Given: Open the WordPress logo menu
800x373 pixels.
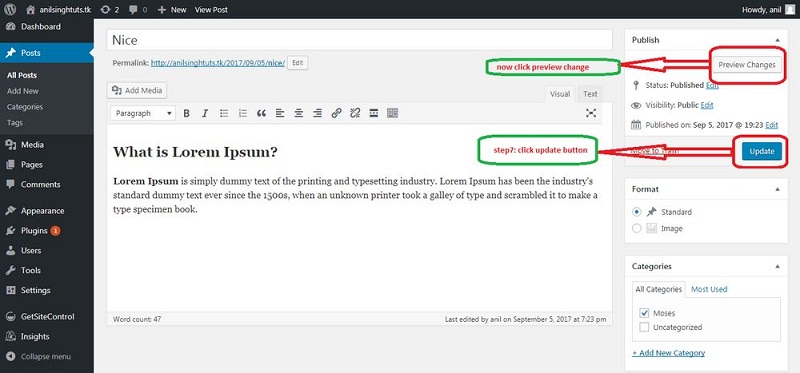Looking at the screenshot, I should pos(10,9).
